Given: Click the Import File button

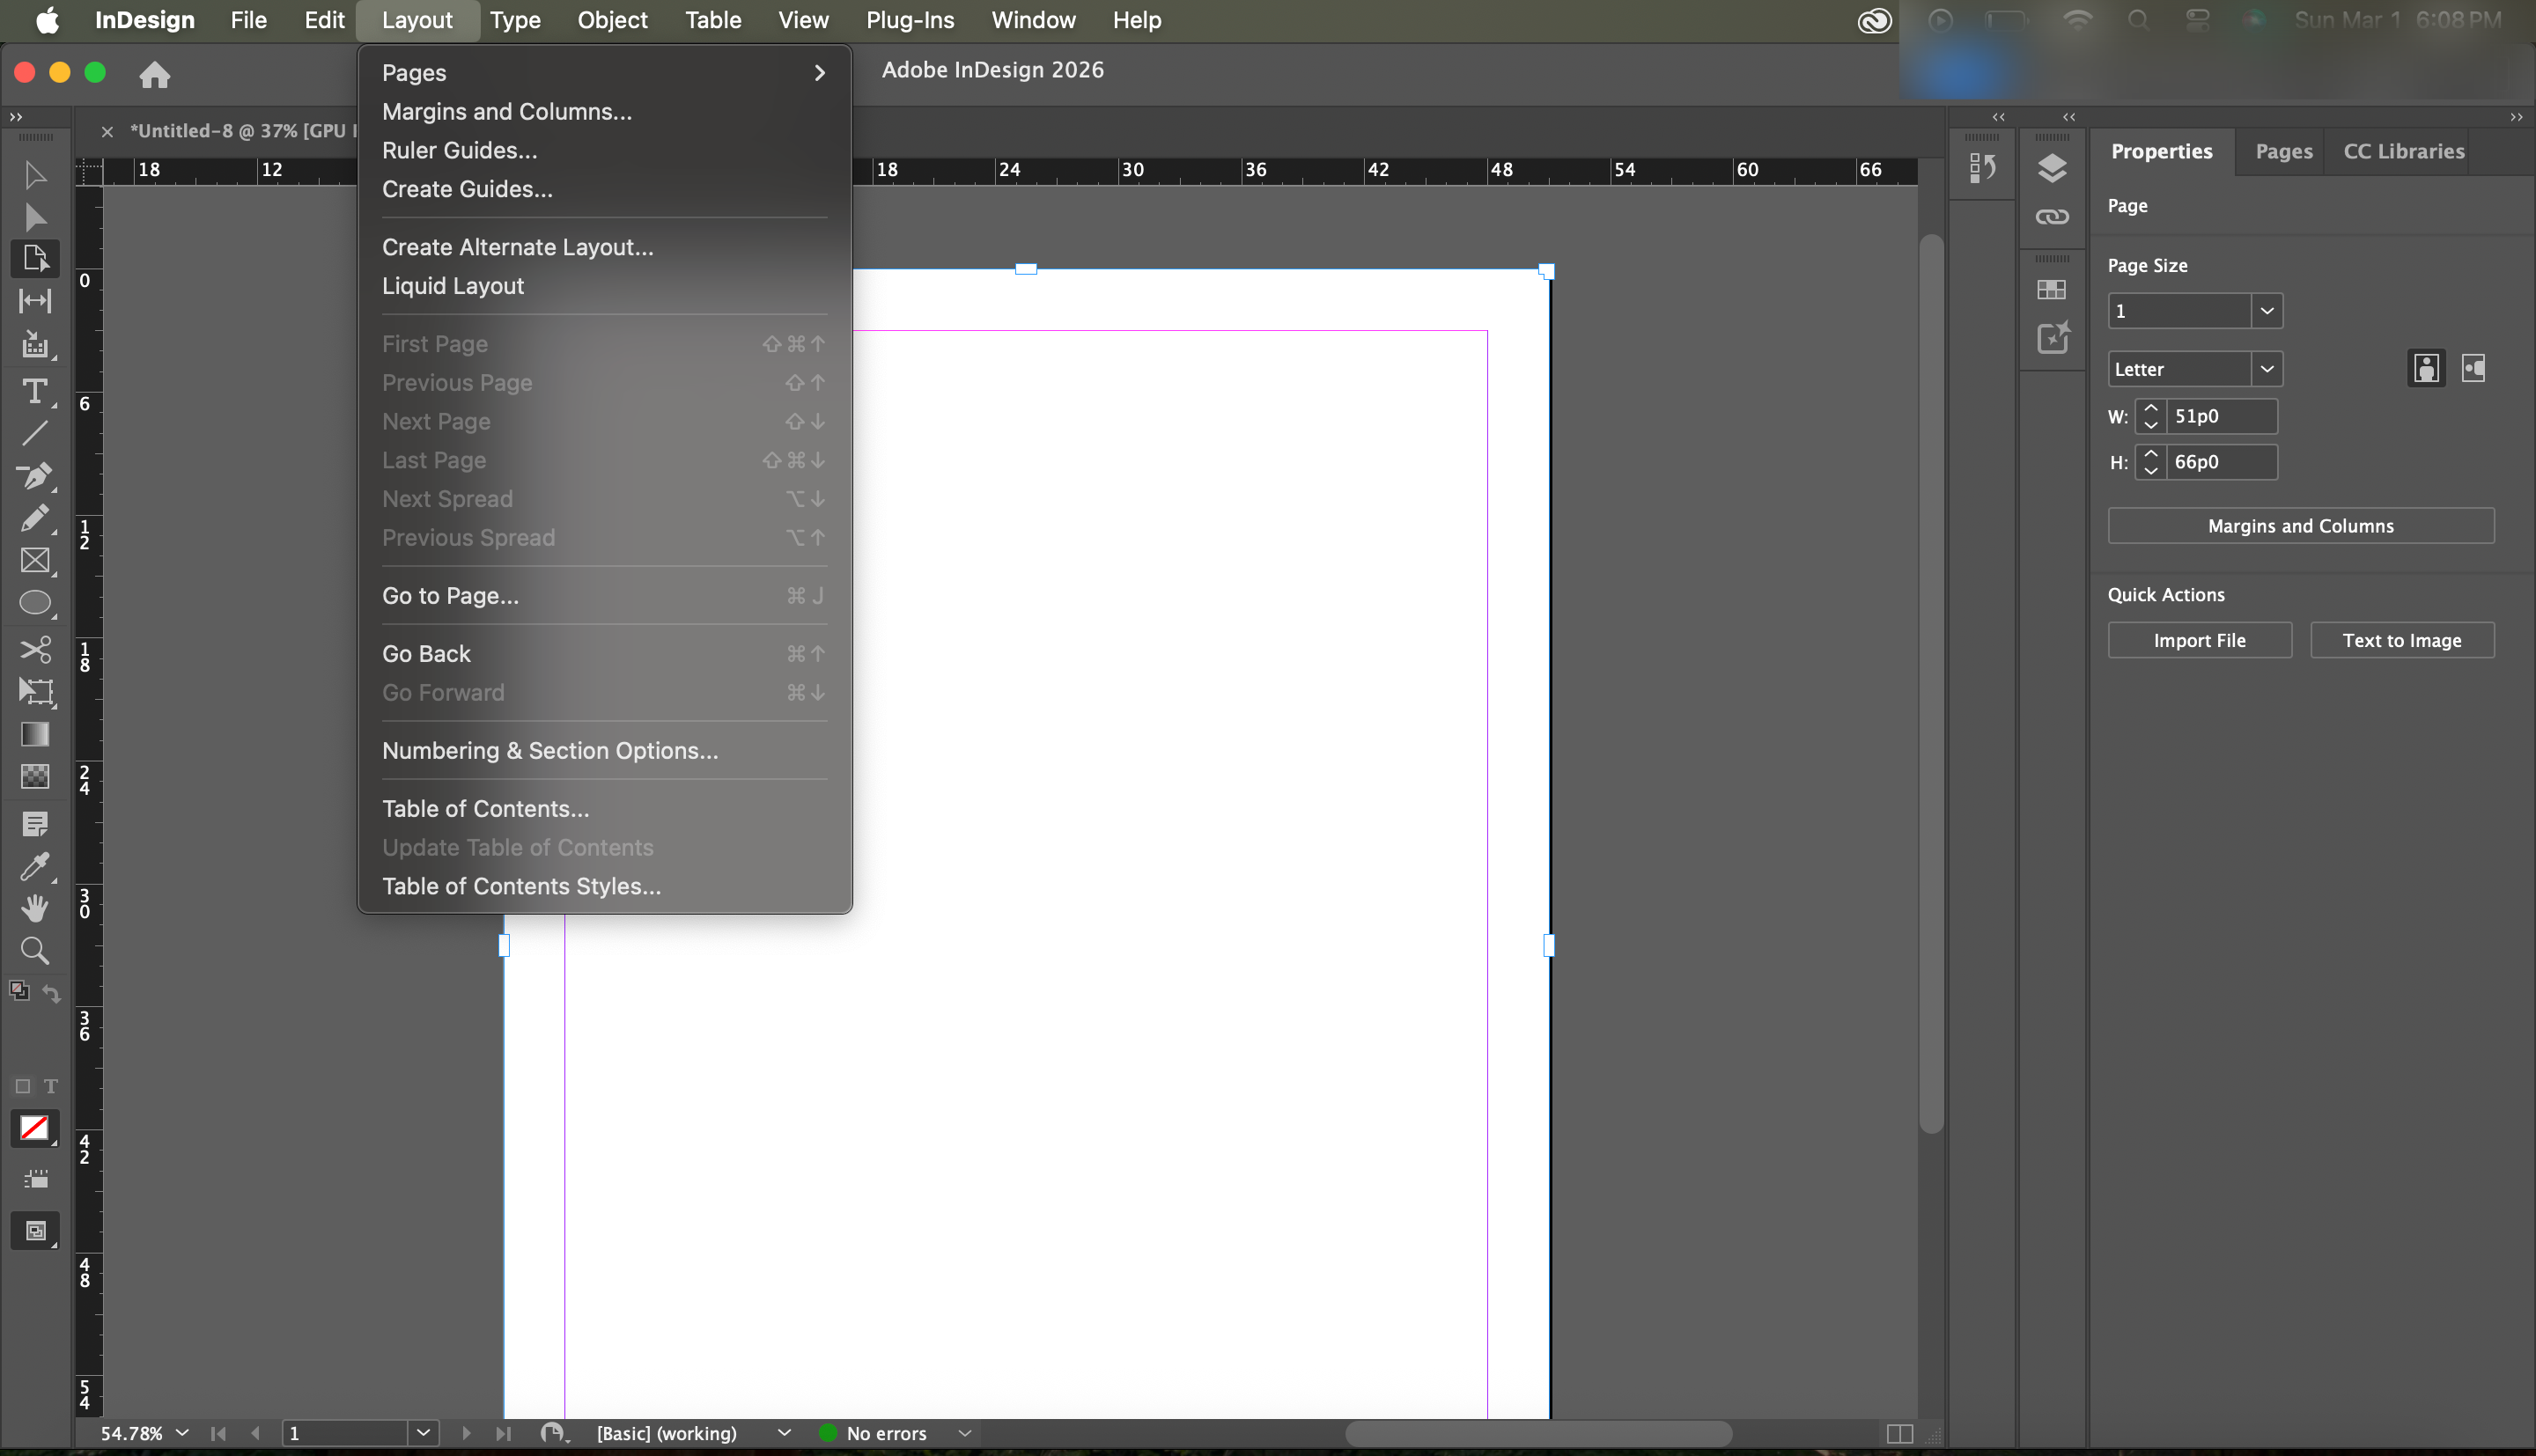Looking at the screenshot, I should 2199,640.
